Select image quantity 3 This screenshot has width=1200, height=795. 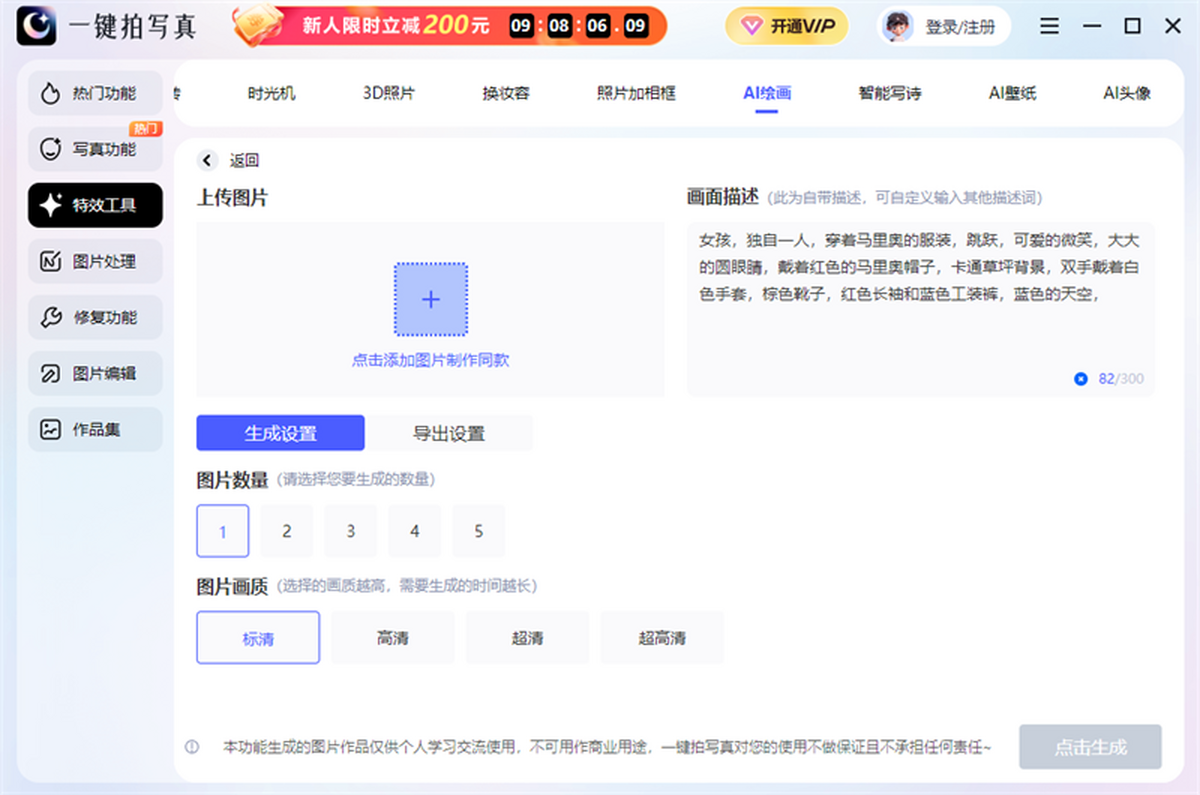pyautogui.click(x=351, y=531)
